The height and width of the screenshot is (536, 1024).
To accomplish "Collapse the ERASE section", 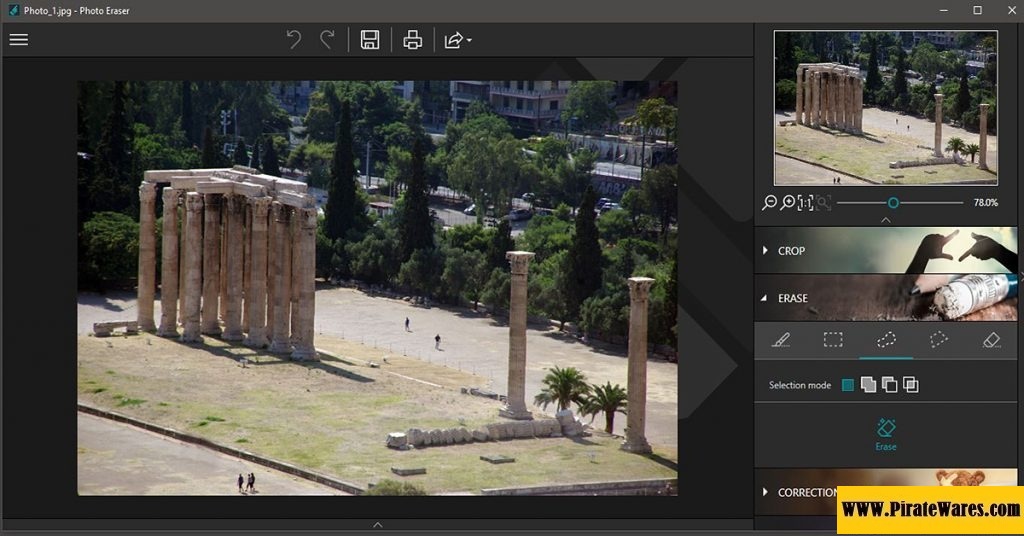I will click(x=792, y=298).
